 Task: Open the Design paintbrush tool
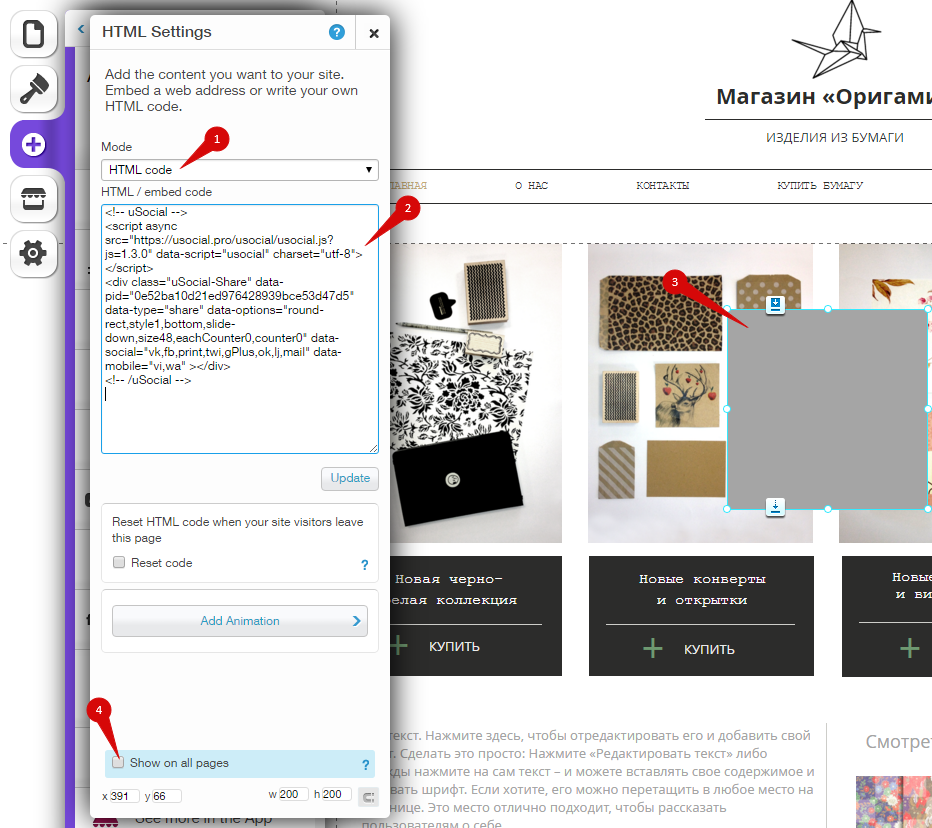33,89
